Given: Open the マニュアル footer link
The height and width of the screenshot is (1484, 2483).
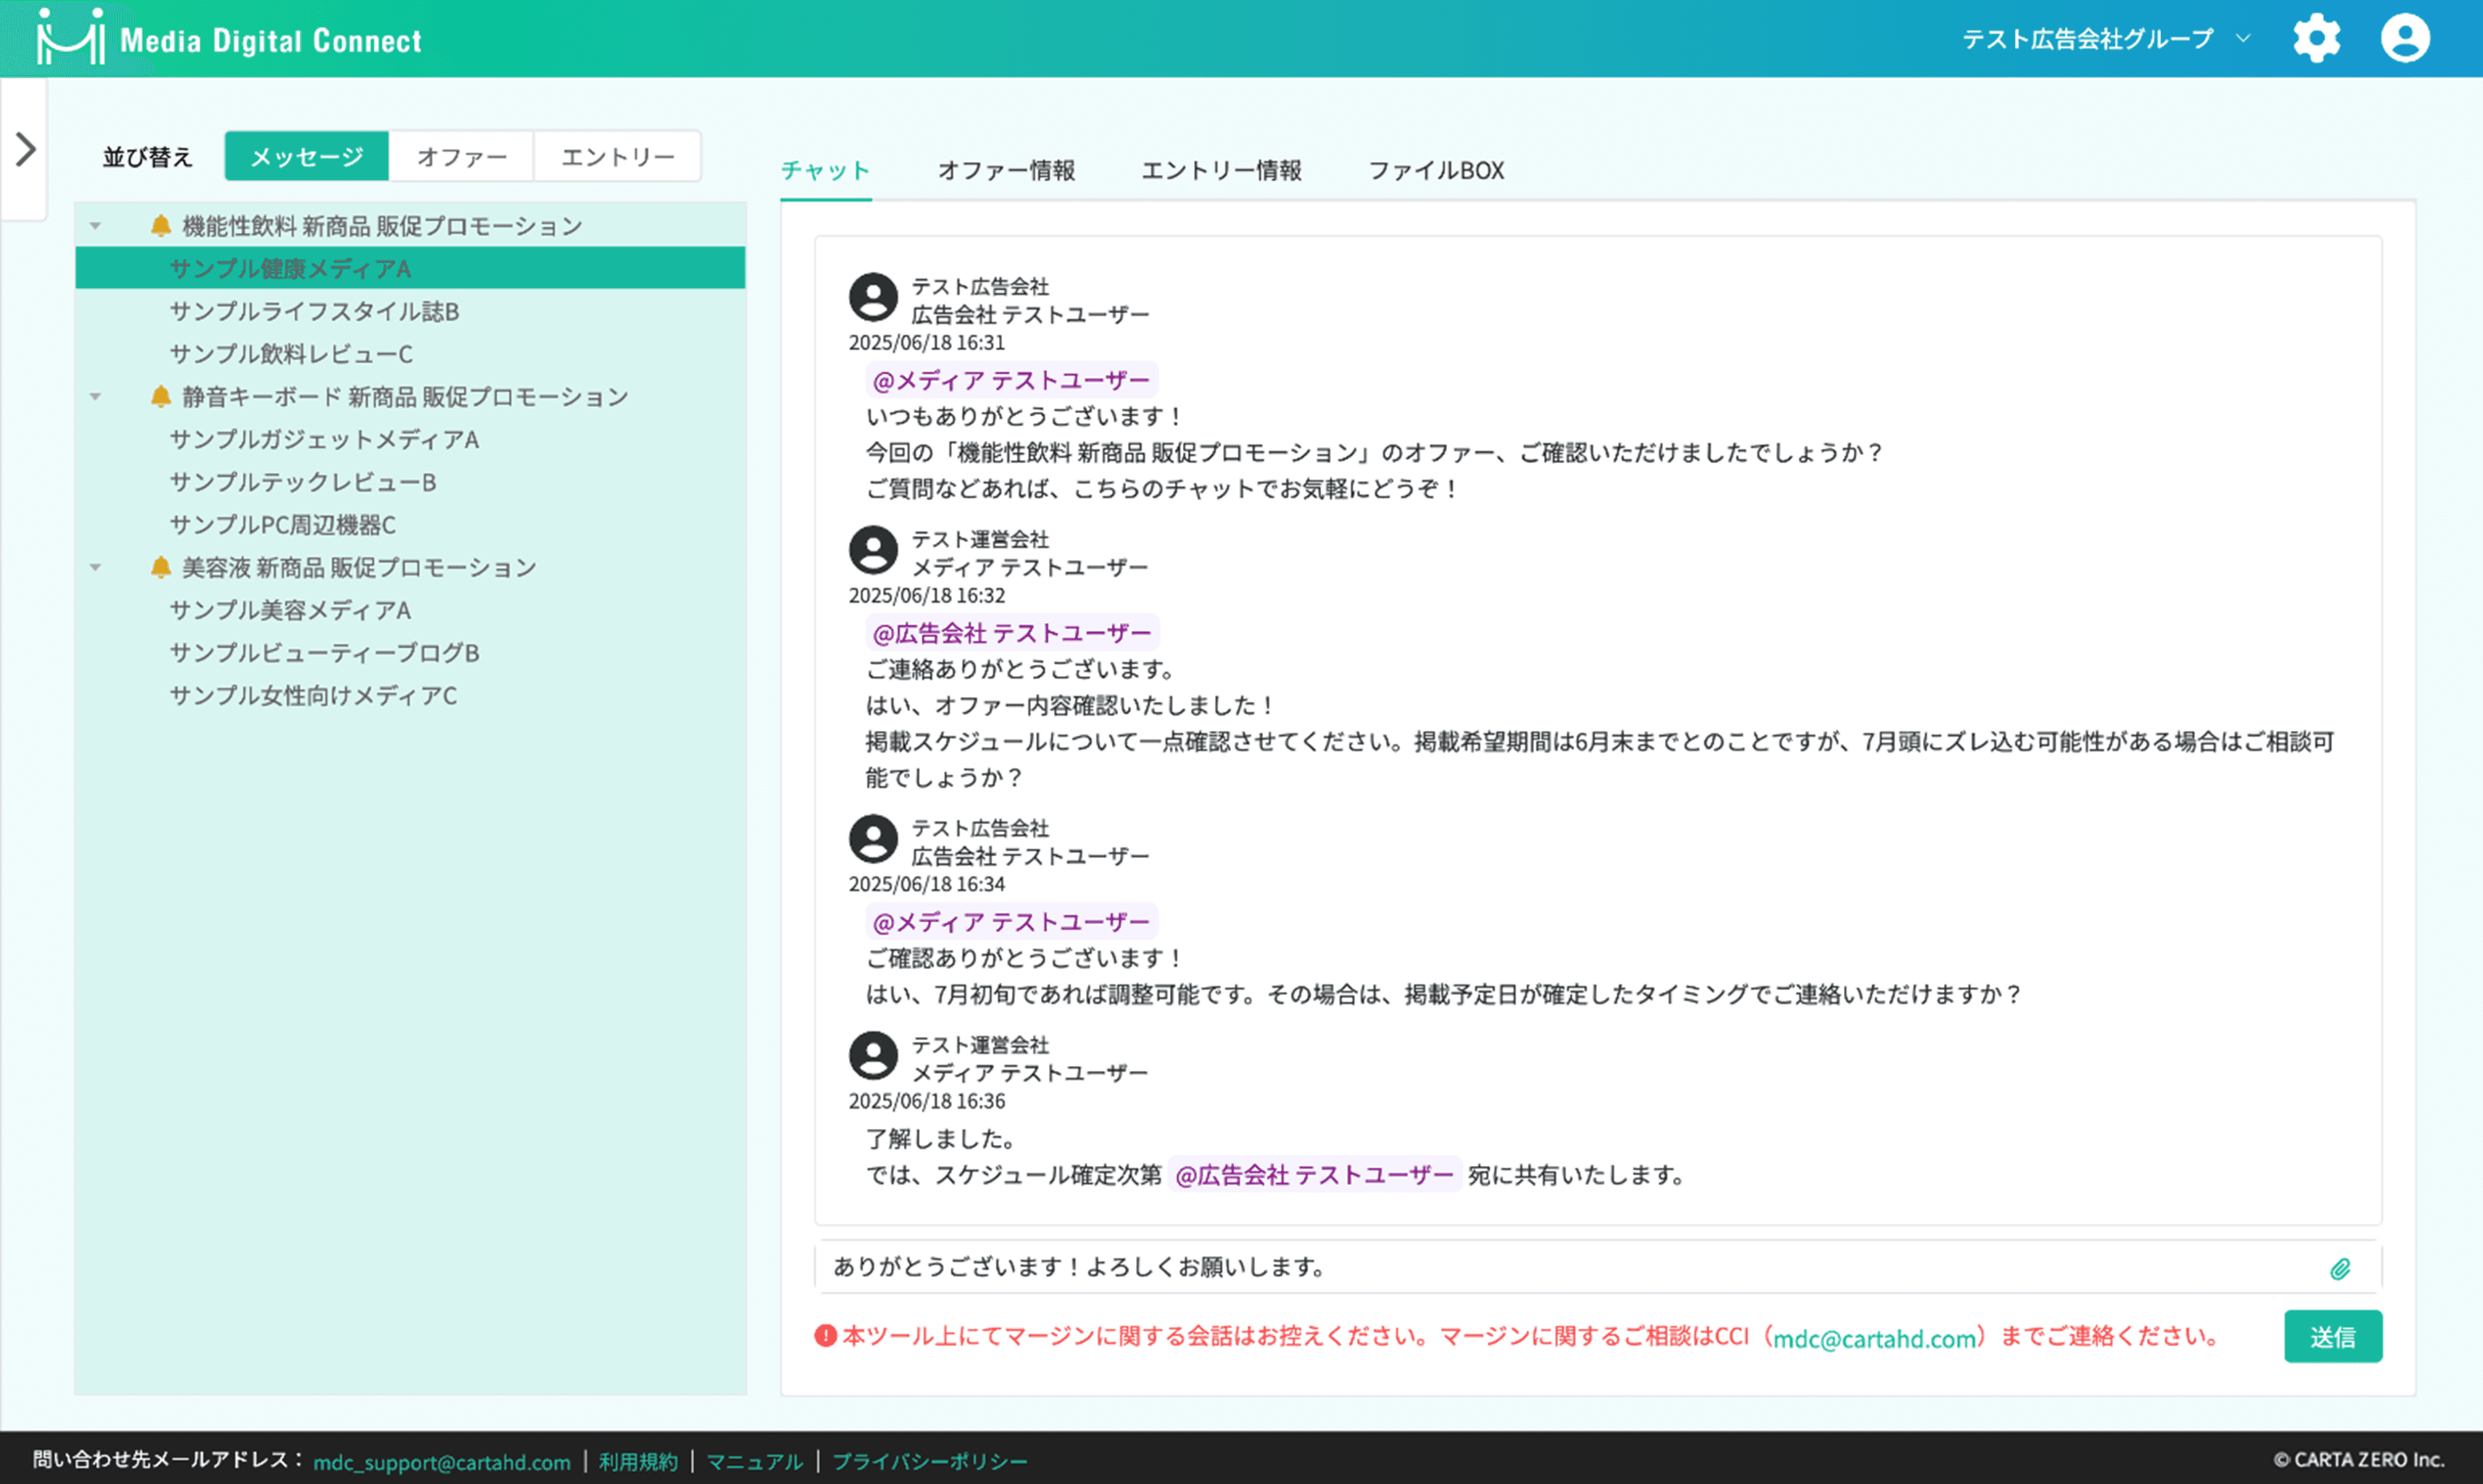Looking at the screenshot, I should (754, 1462).
